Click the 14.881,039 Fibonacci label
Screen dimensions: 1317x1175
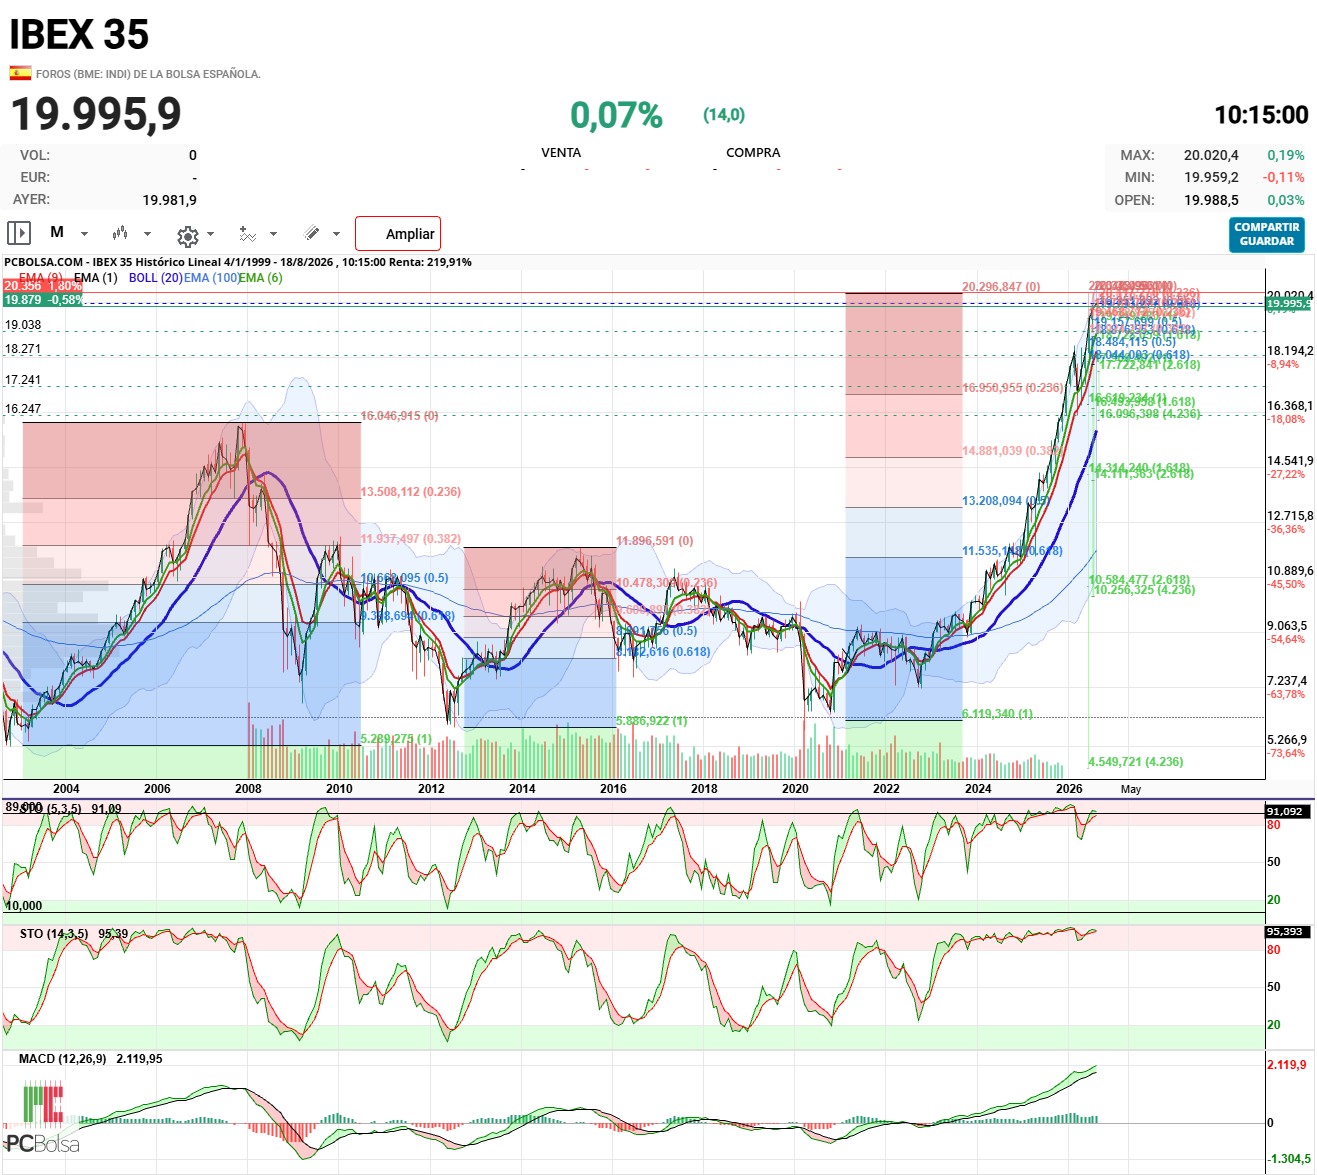click(1011, 451)
